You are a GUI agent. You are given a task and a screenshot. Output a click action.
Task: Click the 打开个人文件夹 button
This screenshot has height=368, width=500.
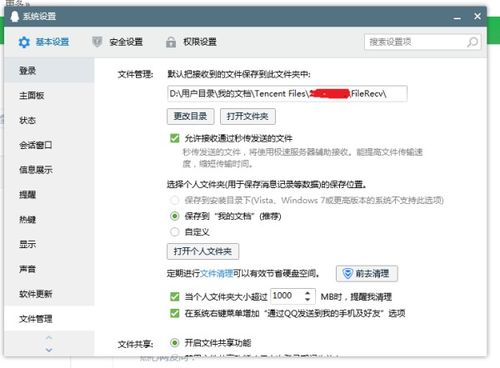coord(203,251)
